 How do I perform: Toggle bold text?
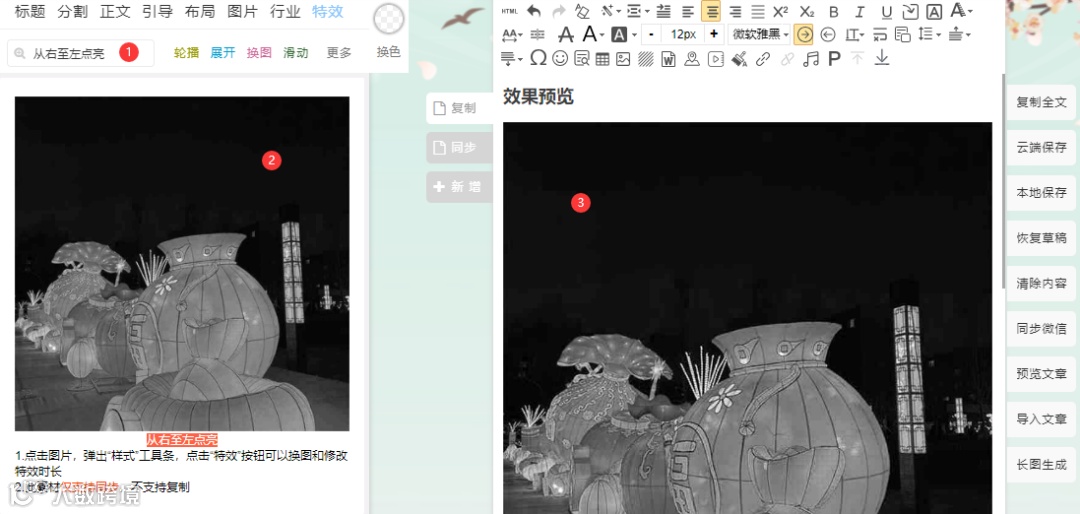tap(833, 12)
